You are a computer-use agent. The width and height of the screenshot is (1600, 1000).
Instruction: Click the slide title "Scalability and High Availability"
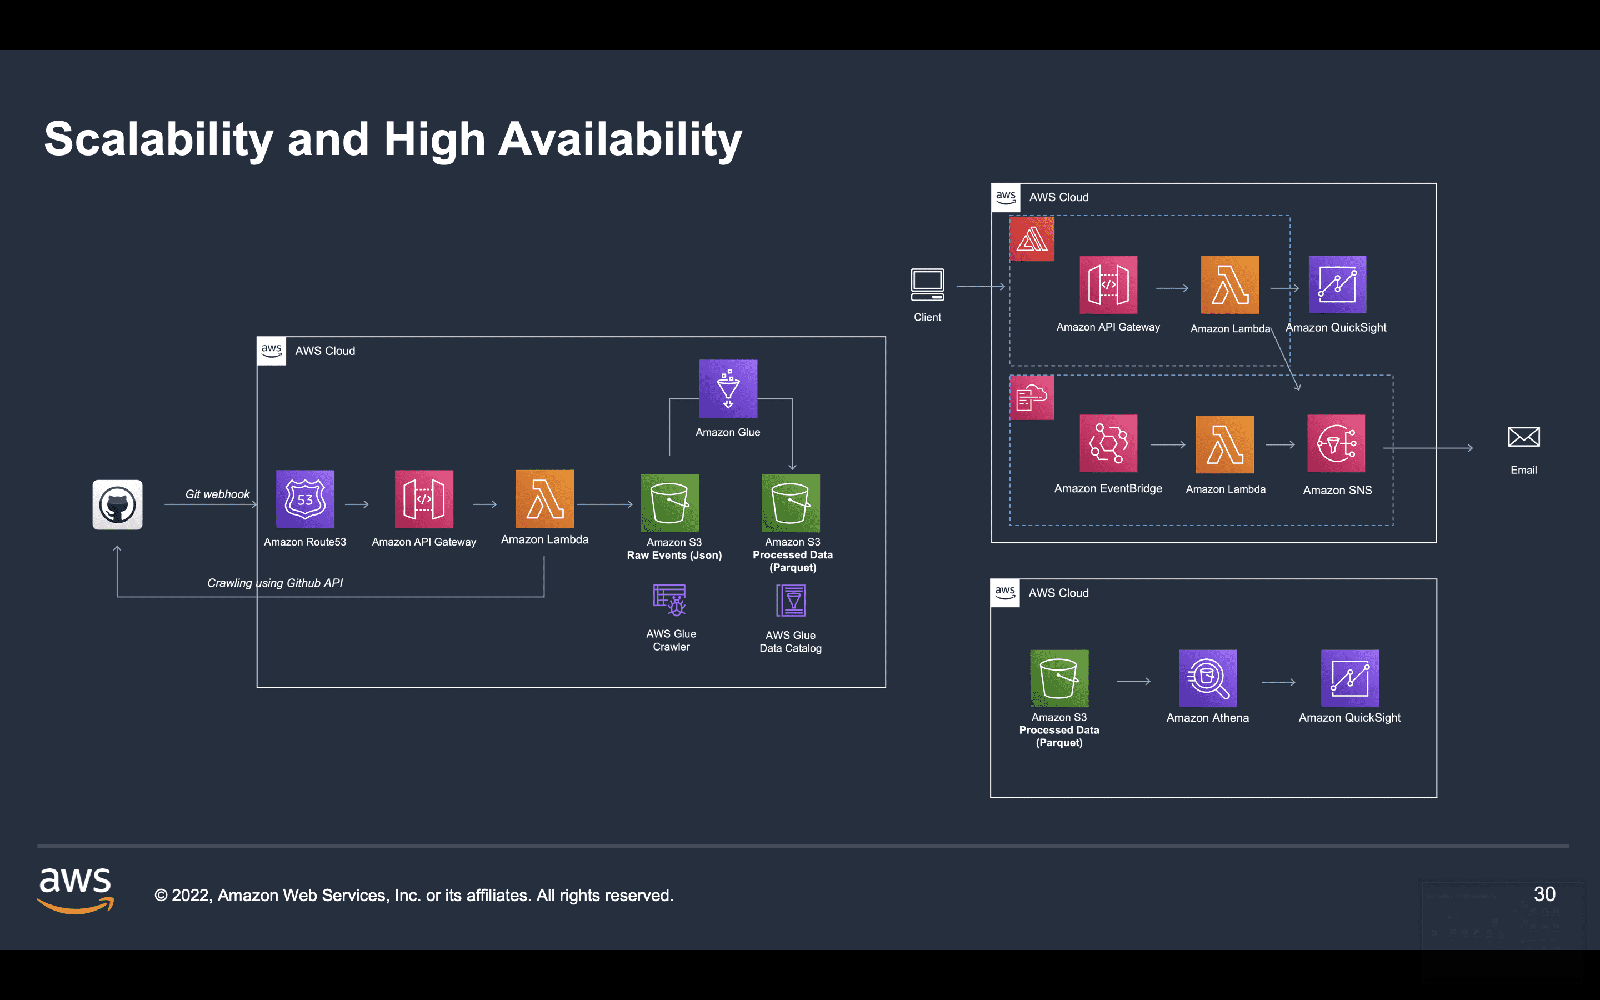pos(393,139)
